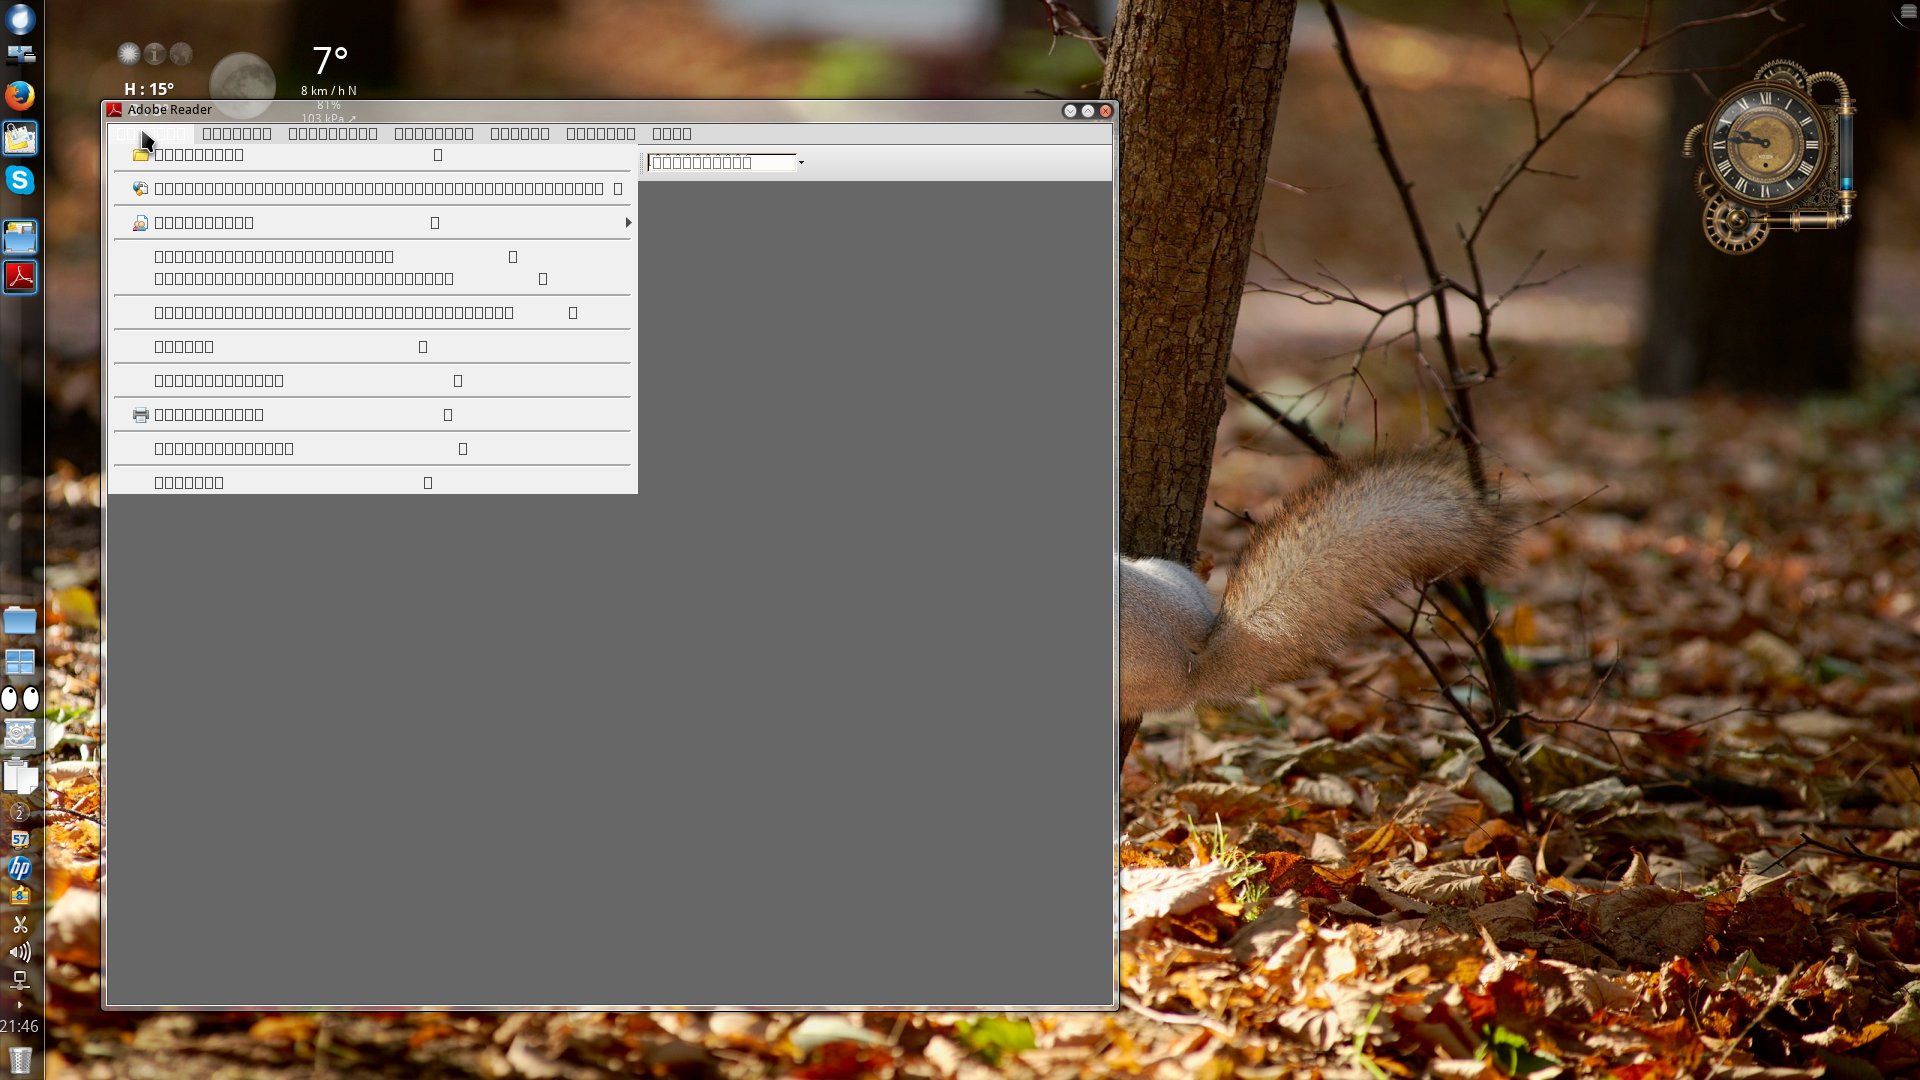This screenshot has width=1920, height=1080.
Task: Click the speaker volume icon in the dock
Action: coord(20,952)
